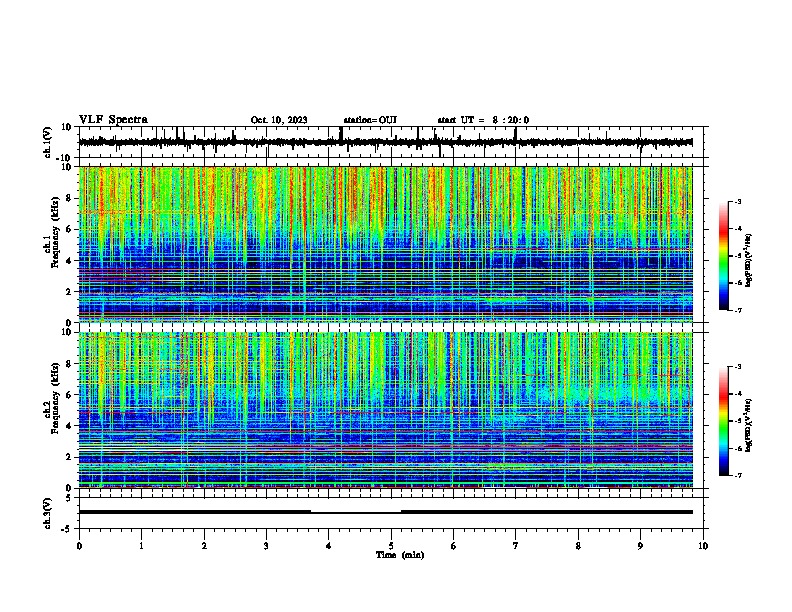This screenshot has width=792, height=612.
Task: Click the time axis tick label "4"
Action: click(329, 546)
